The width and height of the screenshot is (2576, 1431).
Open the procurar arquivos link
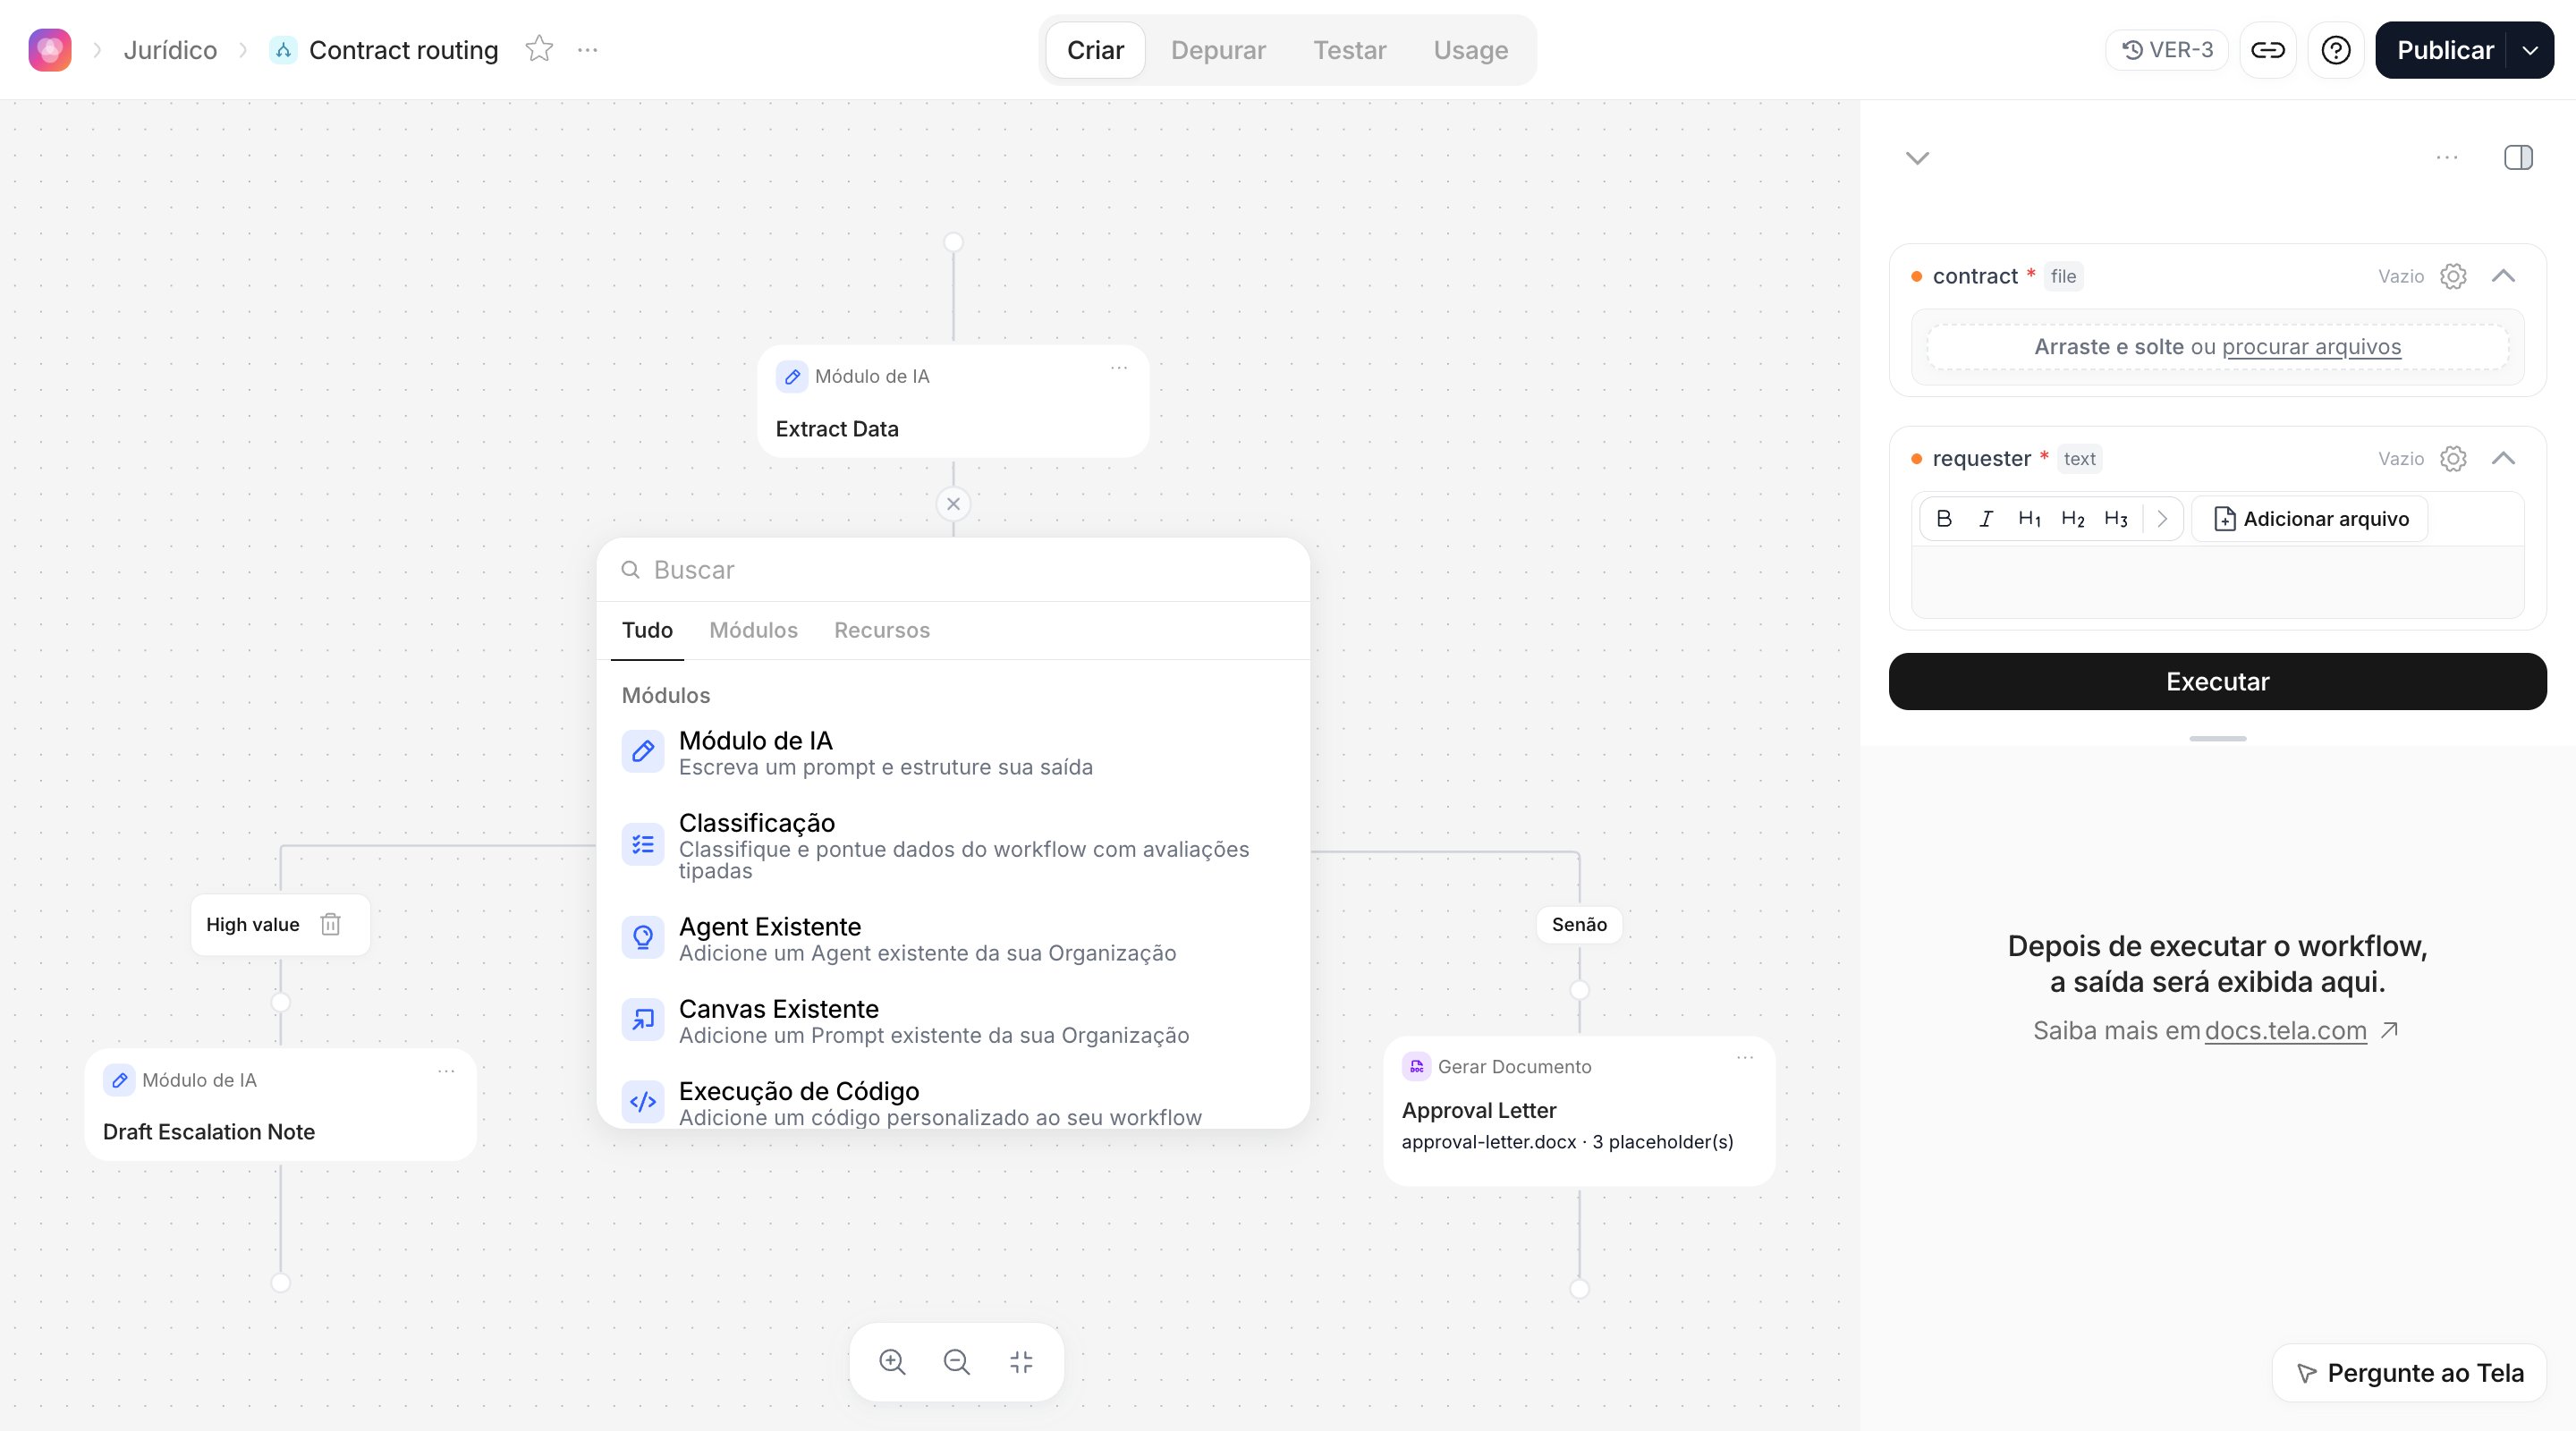click(x=2311, y=347)
